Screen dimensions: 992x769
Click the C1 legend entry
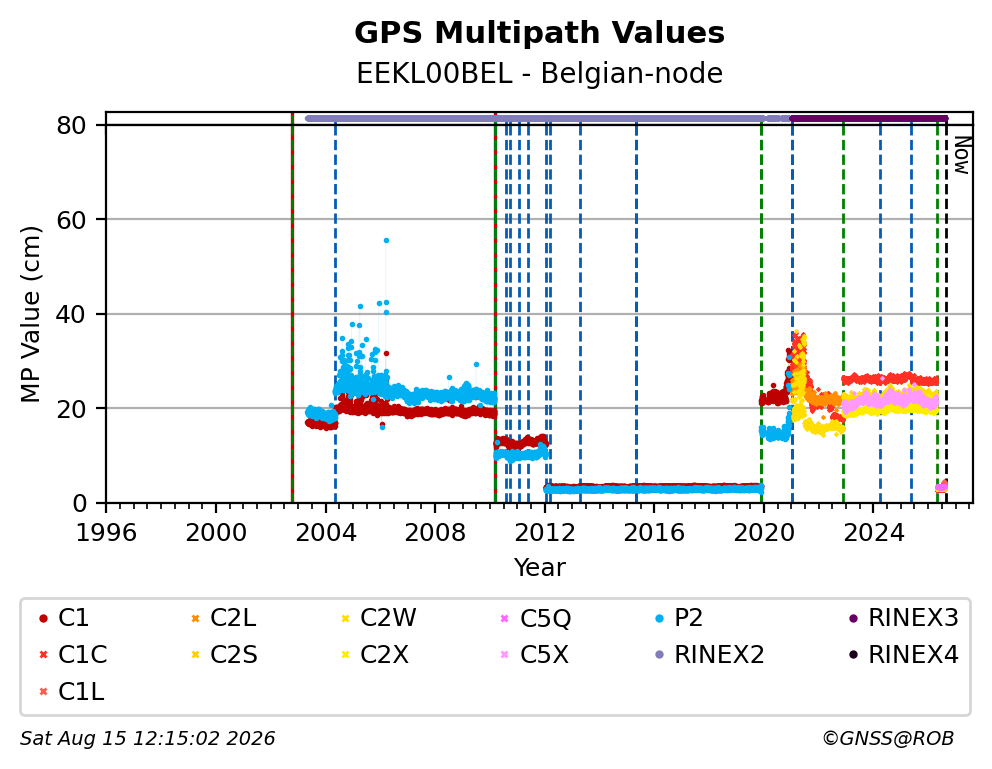[x=64, y=618]
